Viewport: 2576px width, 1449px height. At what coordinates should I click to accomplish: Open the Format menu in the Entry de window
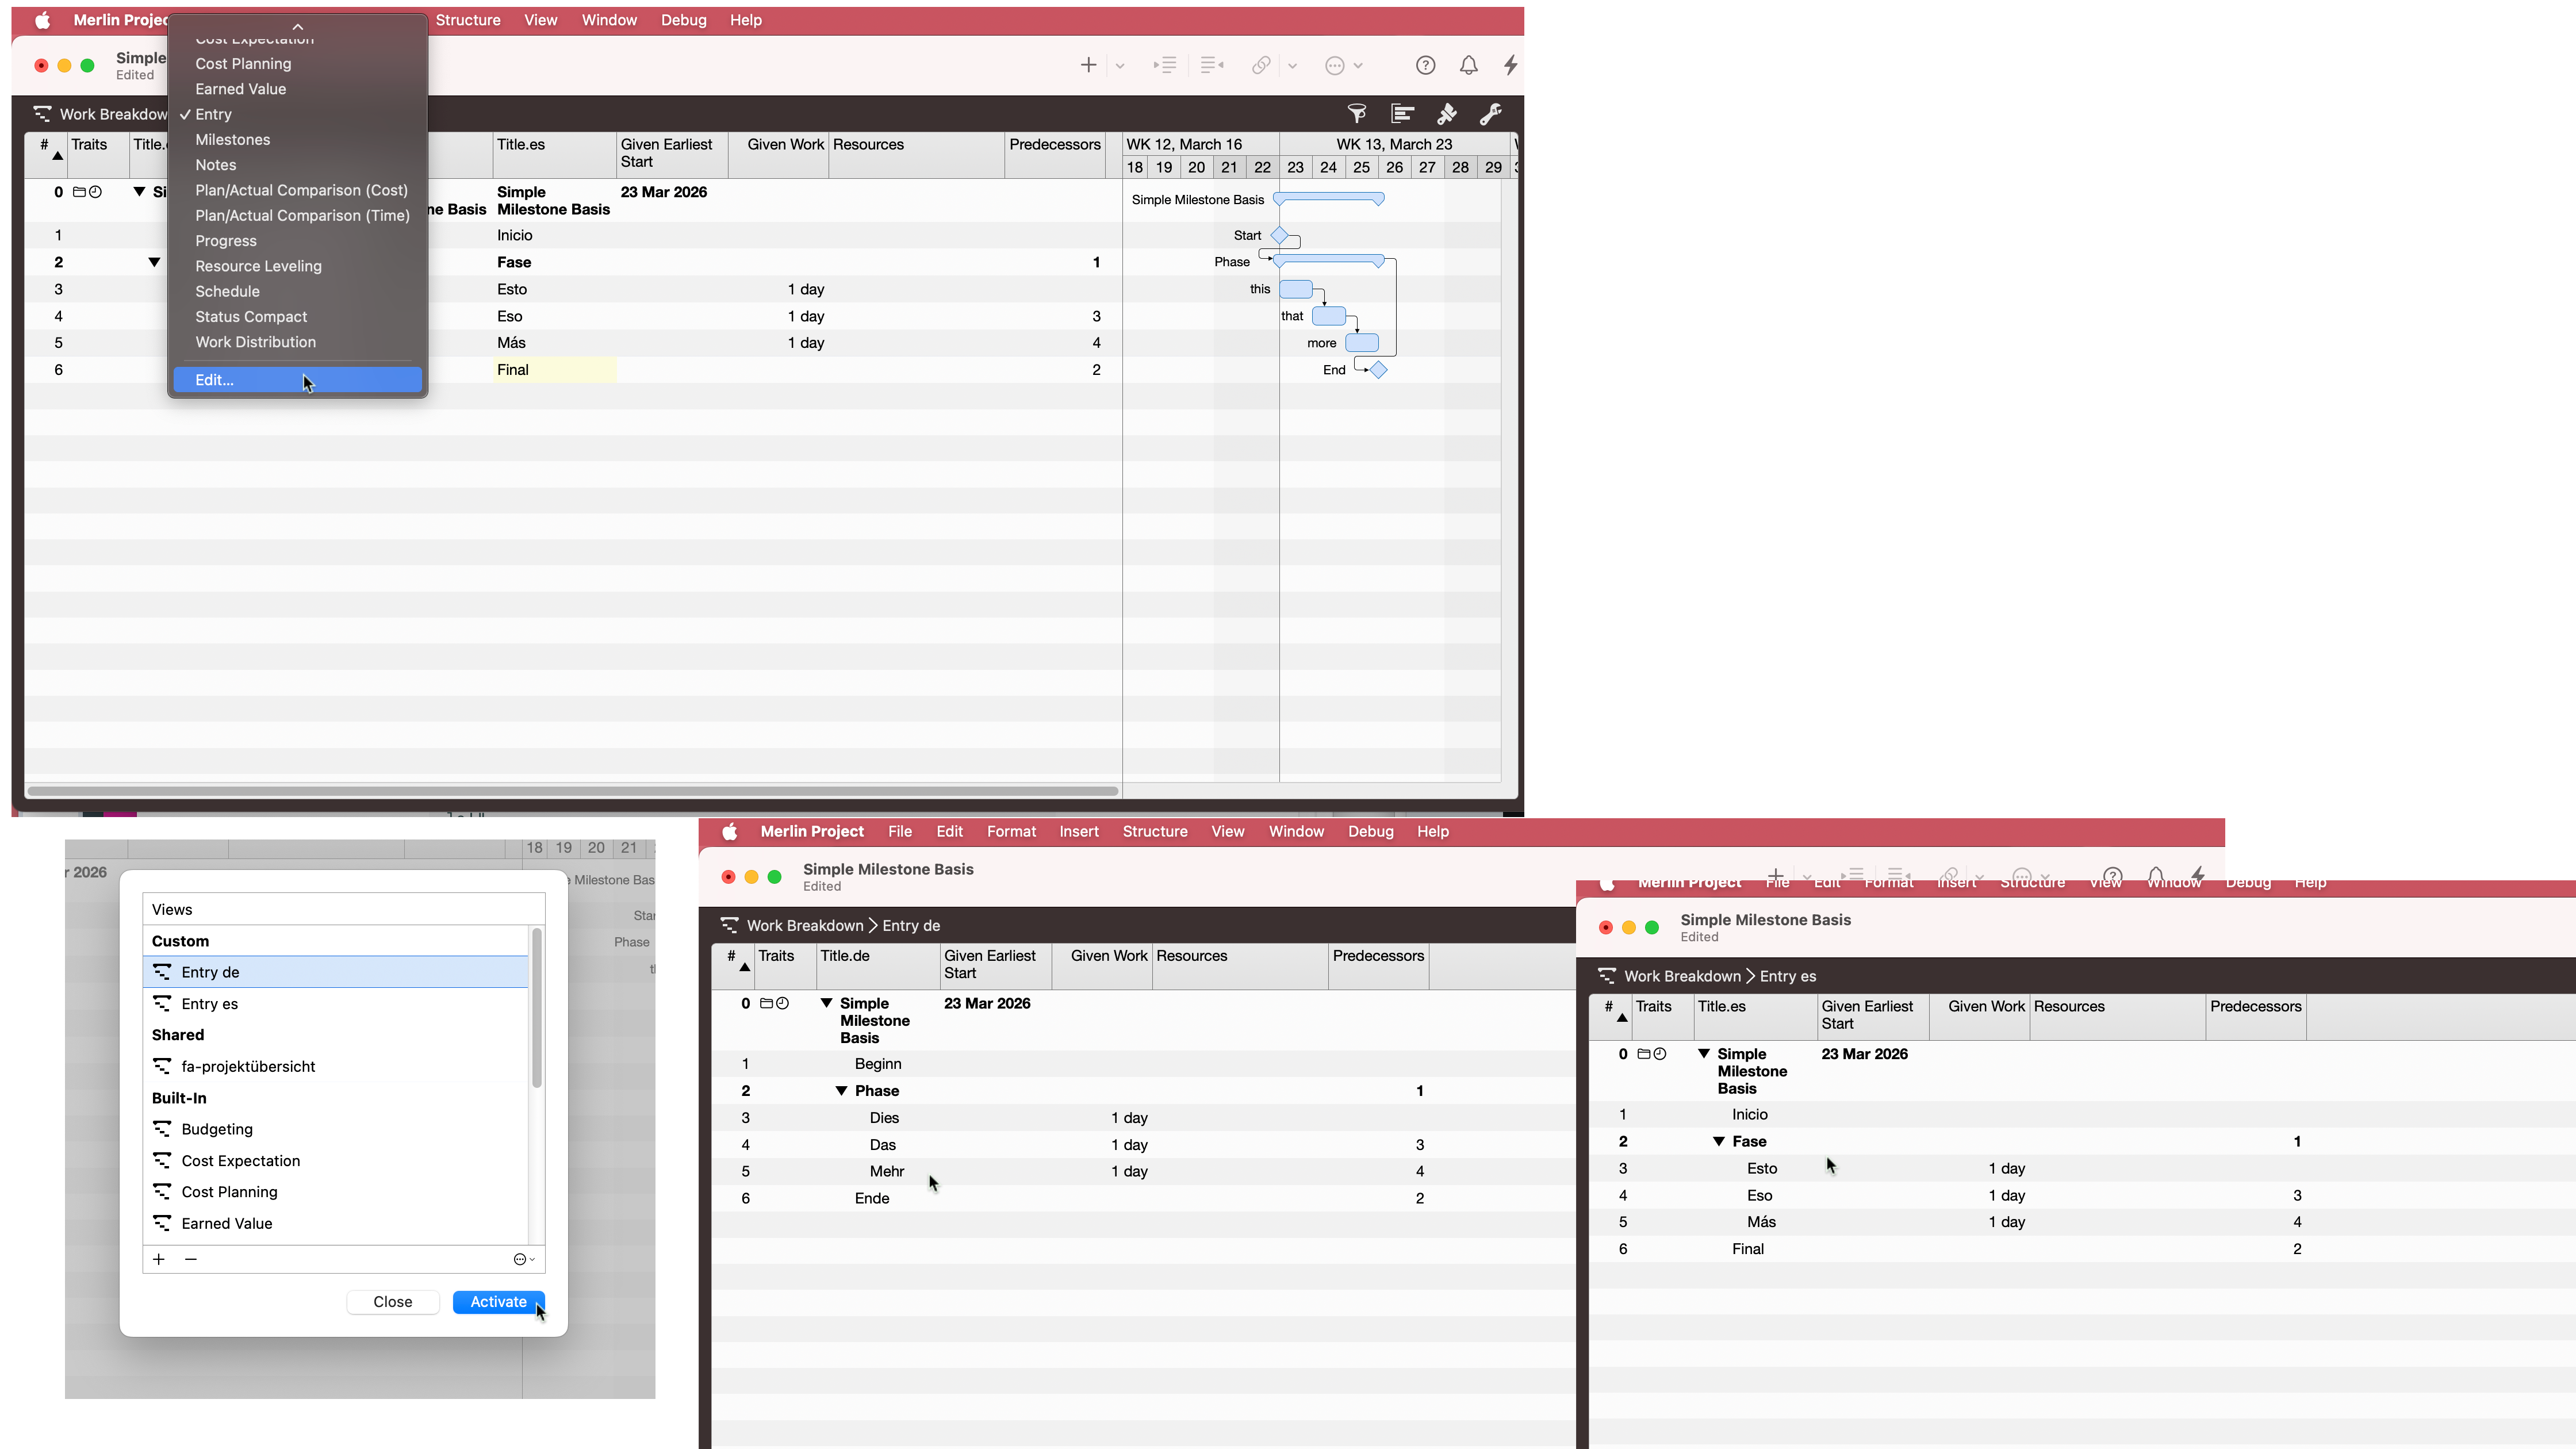click(1011, 831)
